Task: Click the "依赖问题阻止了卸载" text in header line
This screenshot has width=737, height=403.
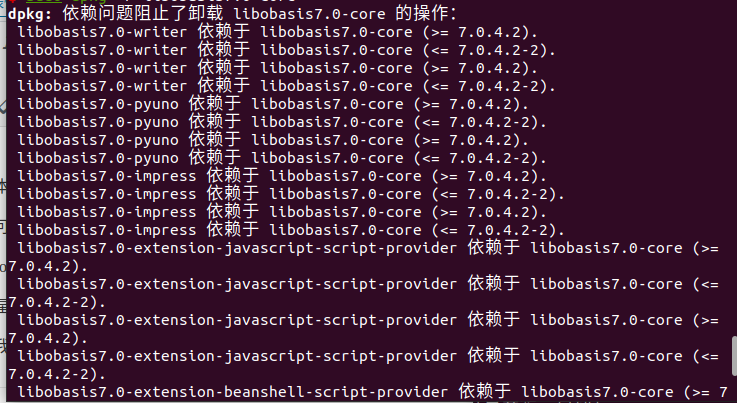Action: [x=143, y=14]
